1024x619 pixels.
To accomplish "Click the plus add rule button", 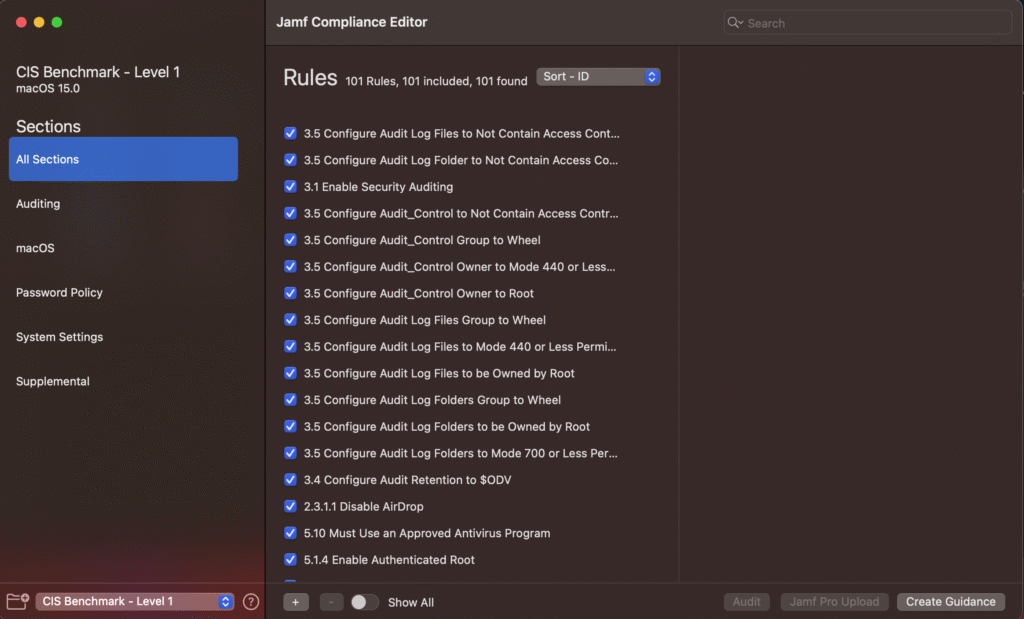I will tap(296, 602).
